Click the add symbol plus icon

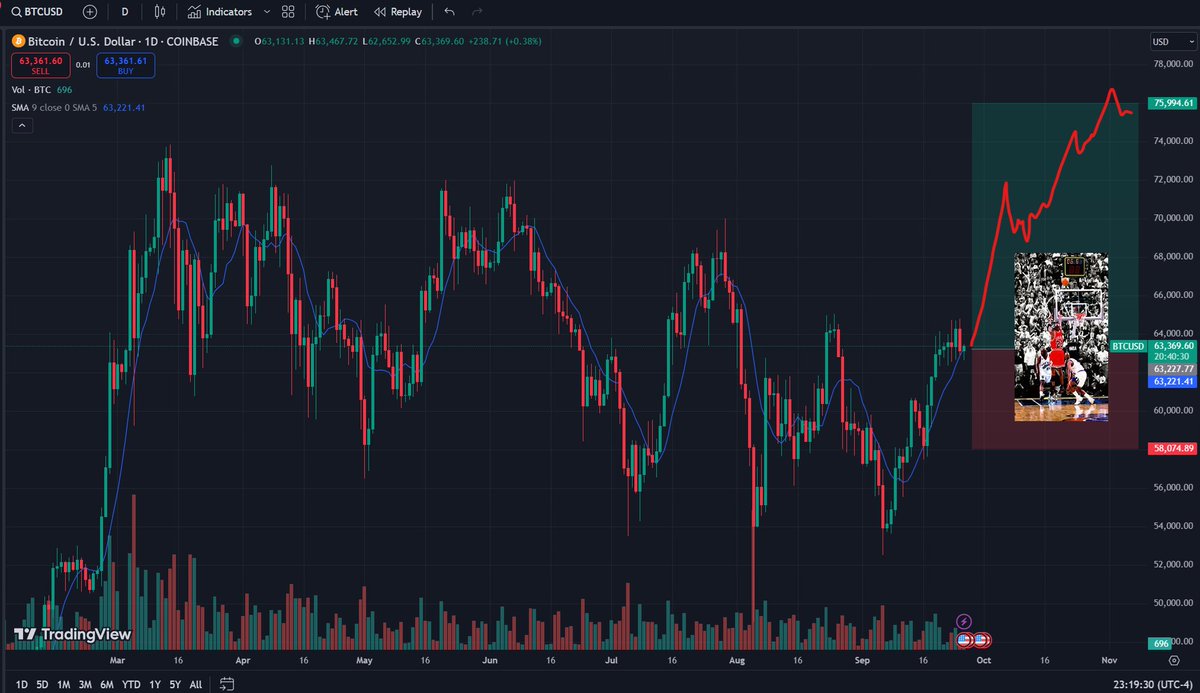(90, 12)
